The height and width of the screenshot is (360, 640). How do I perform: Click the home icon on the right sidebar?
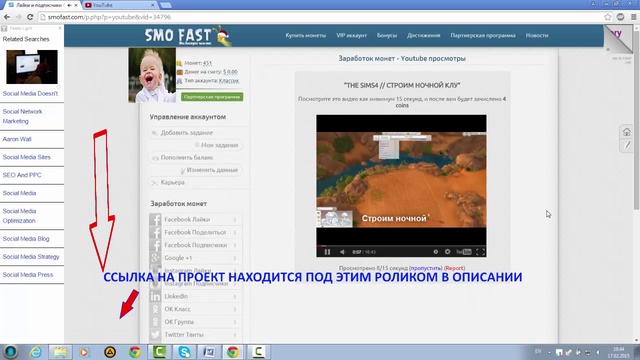[x=627, y=132]
